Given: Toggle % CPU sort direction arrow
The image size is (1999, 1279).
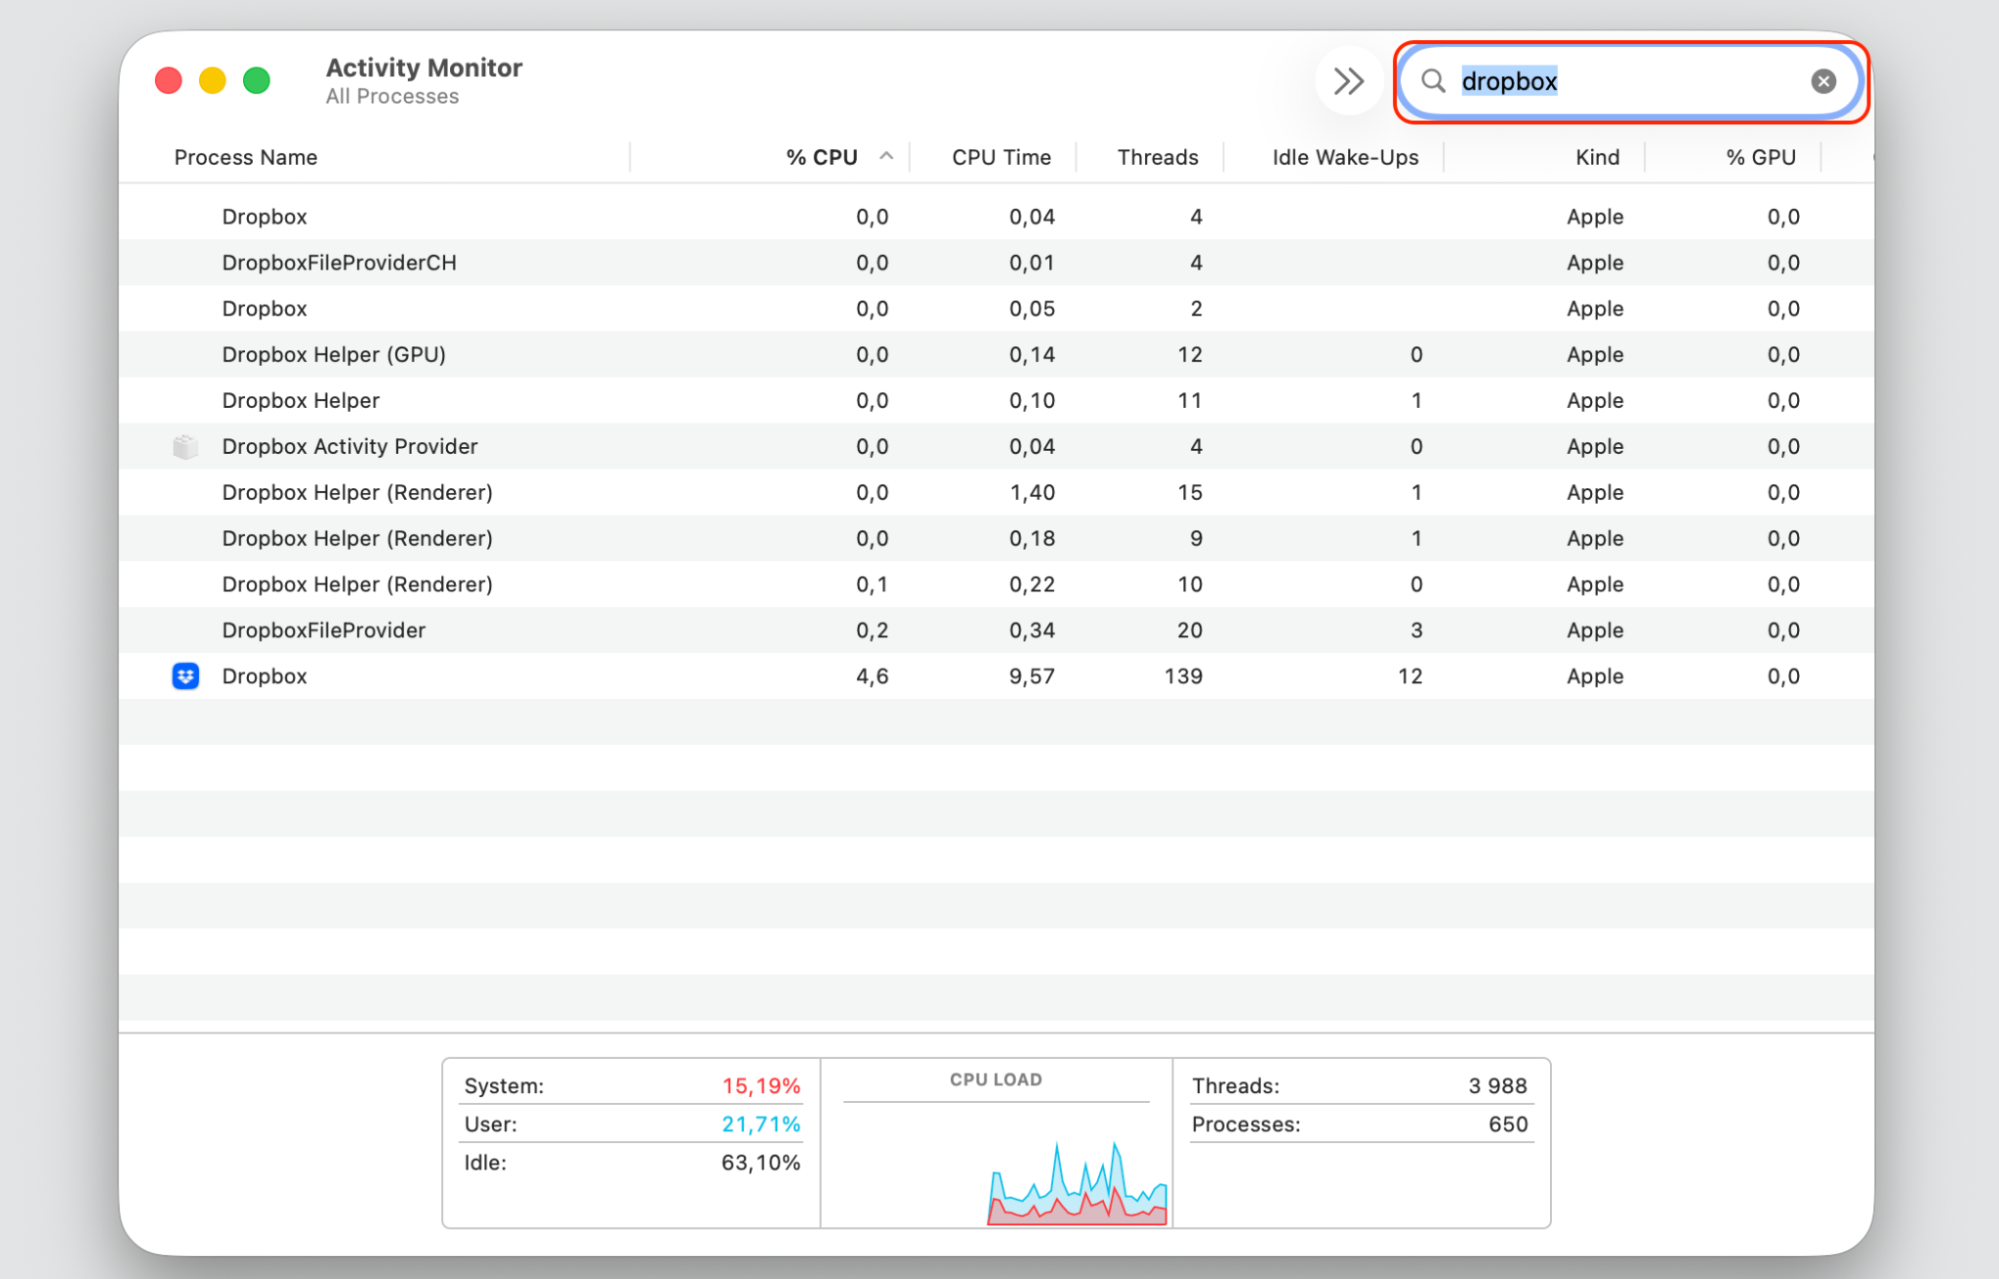Looking at the screenshot, I should [x=886, y=156].
